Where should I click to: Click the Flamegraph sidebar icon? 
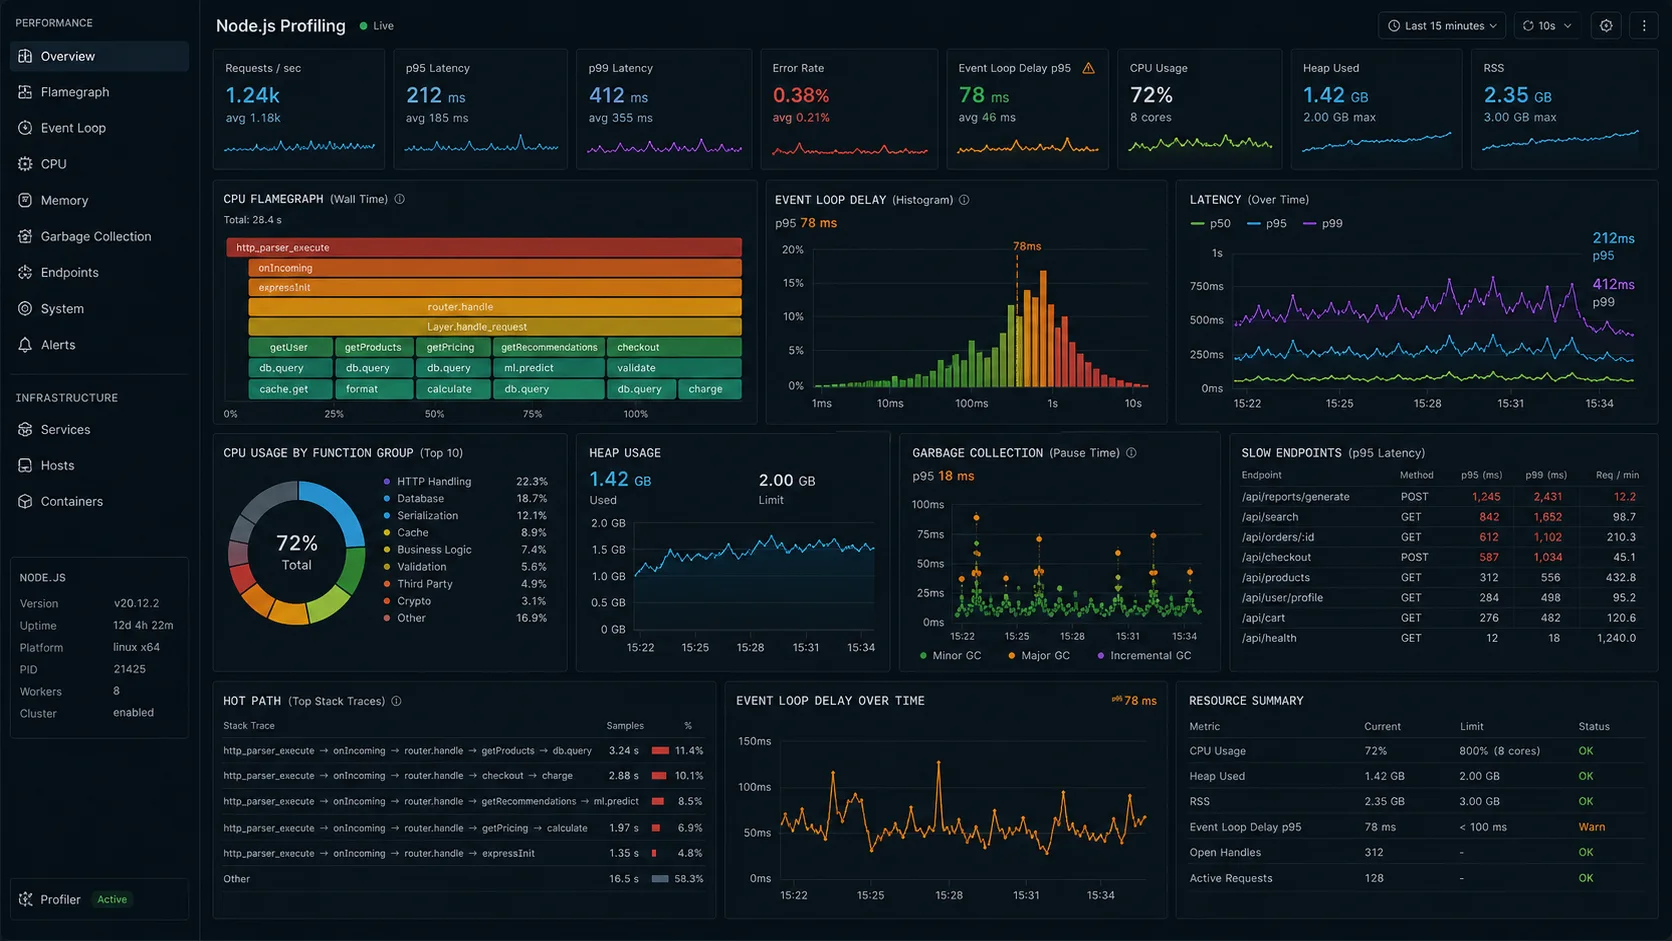click(25, 92)
